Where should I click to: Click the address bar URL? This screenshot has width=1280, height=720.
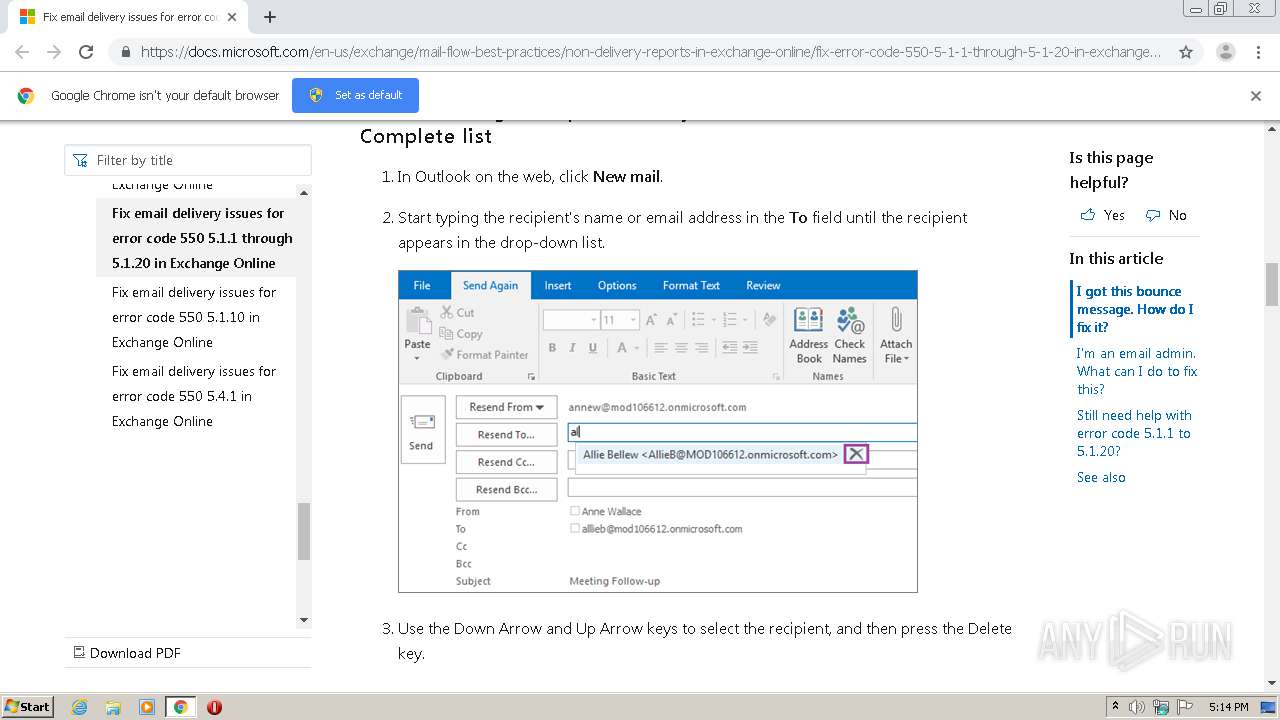[650, 52]
